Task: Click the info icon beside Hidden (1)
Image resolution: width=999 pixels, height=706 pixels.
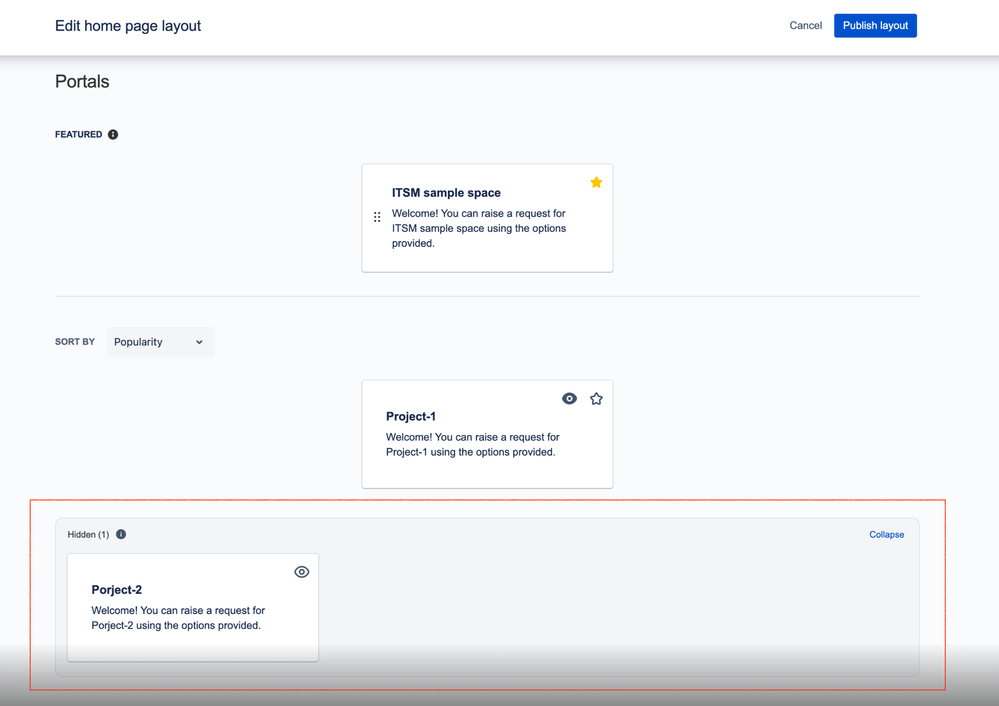Action: (121, 535)
